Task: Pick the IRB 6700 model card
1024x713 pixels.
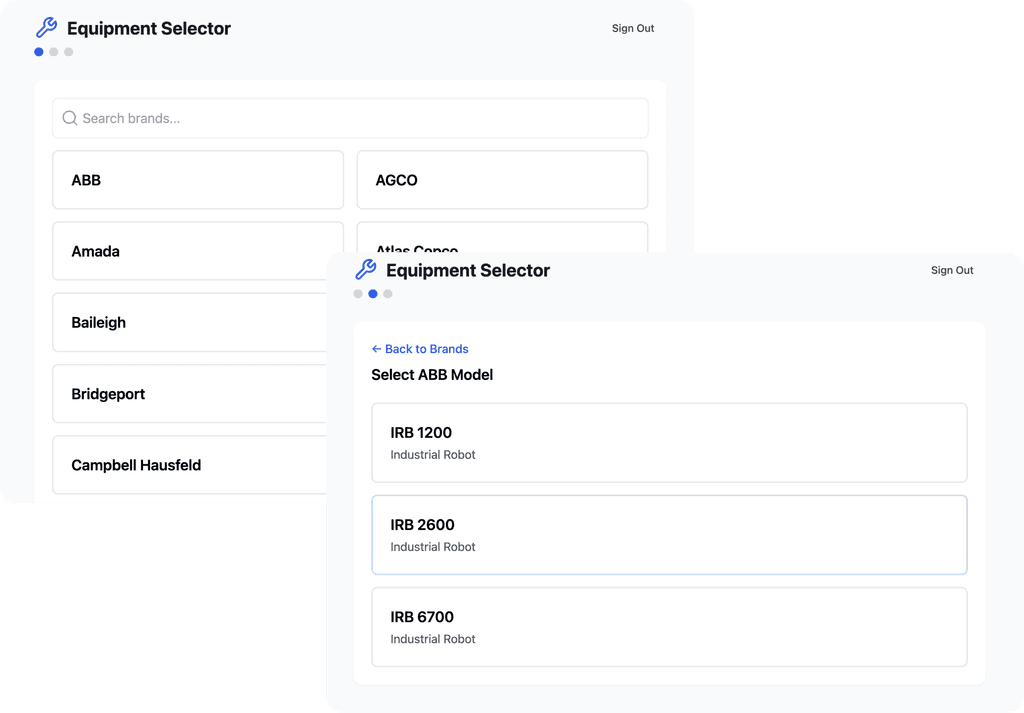Action: pos(669,626)
